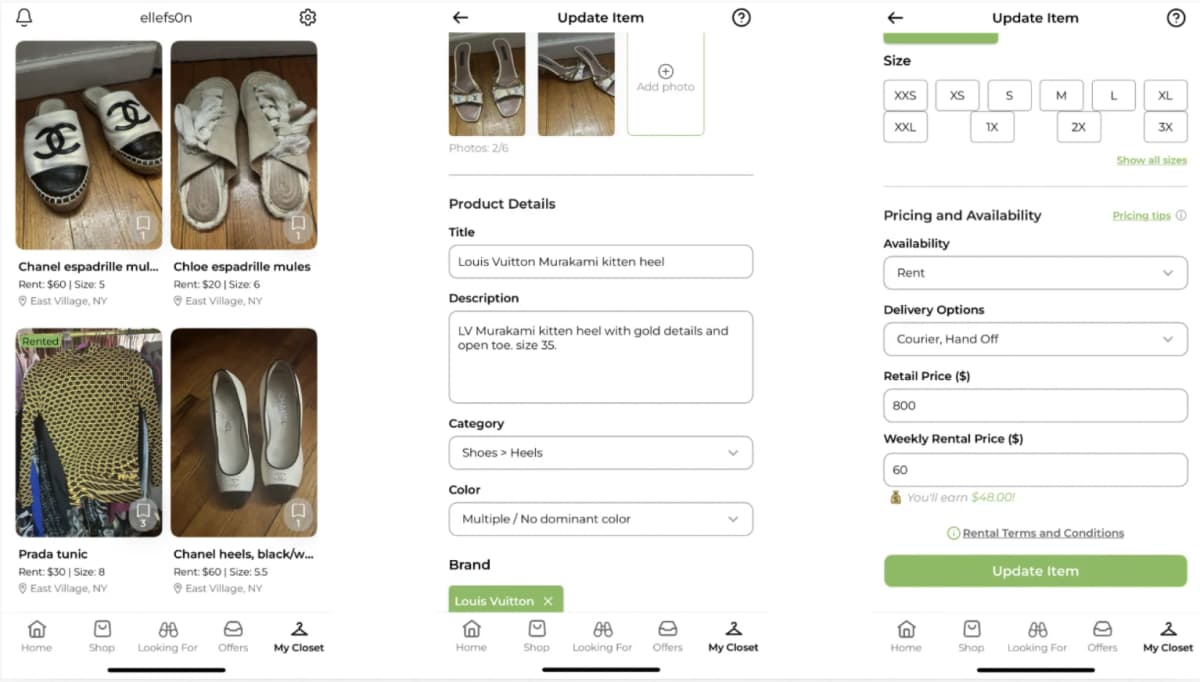Open the Chanel heels black/white photo
The width and height of the screenshot is (1200, 682).
tap(244, 433)
